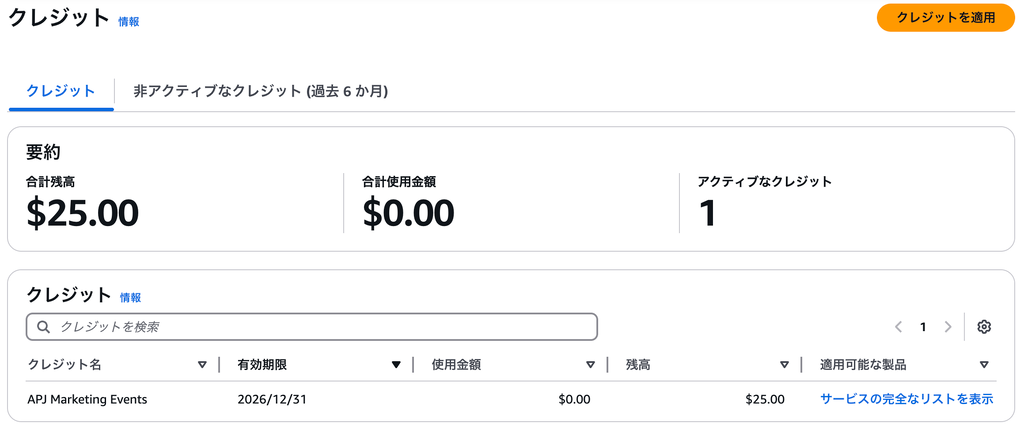Click the クレジットを適用 button
The width and height of the screenshot is (1024, 438).
pos(946,18)
